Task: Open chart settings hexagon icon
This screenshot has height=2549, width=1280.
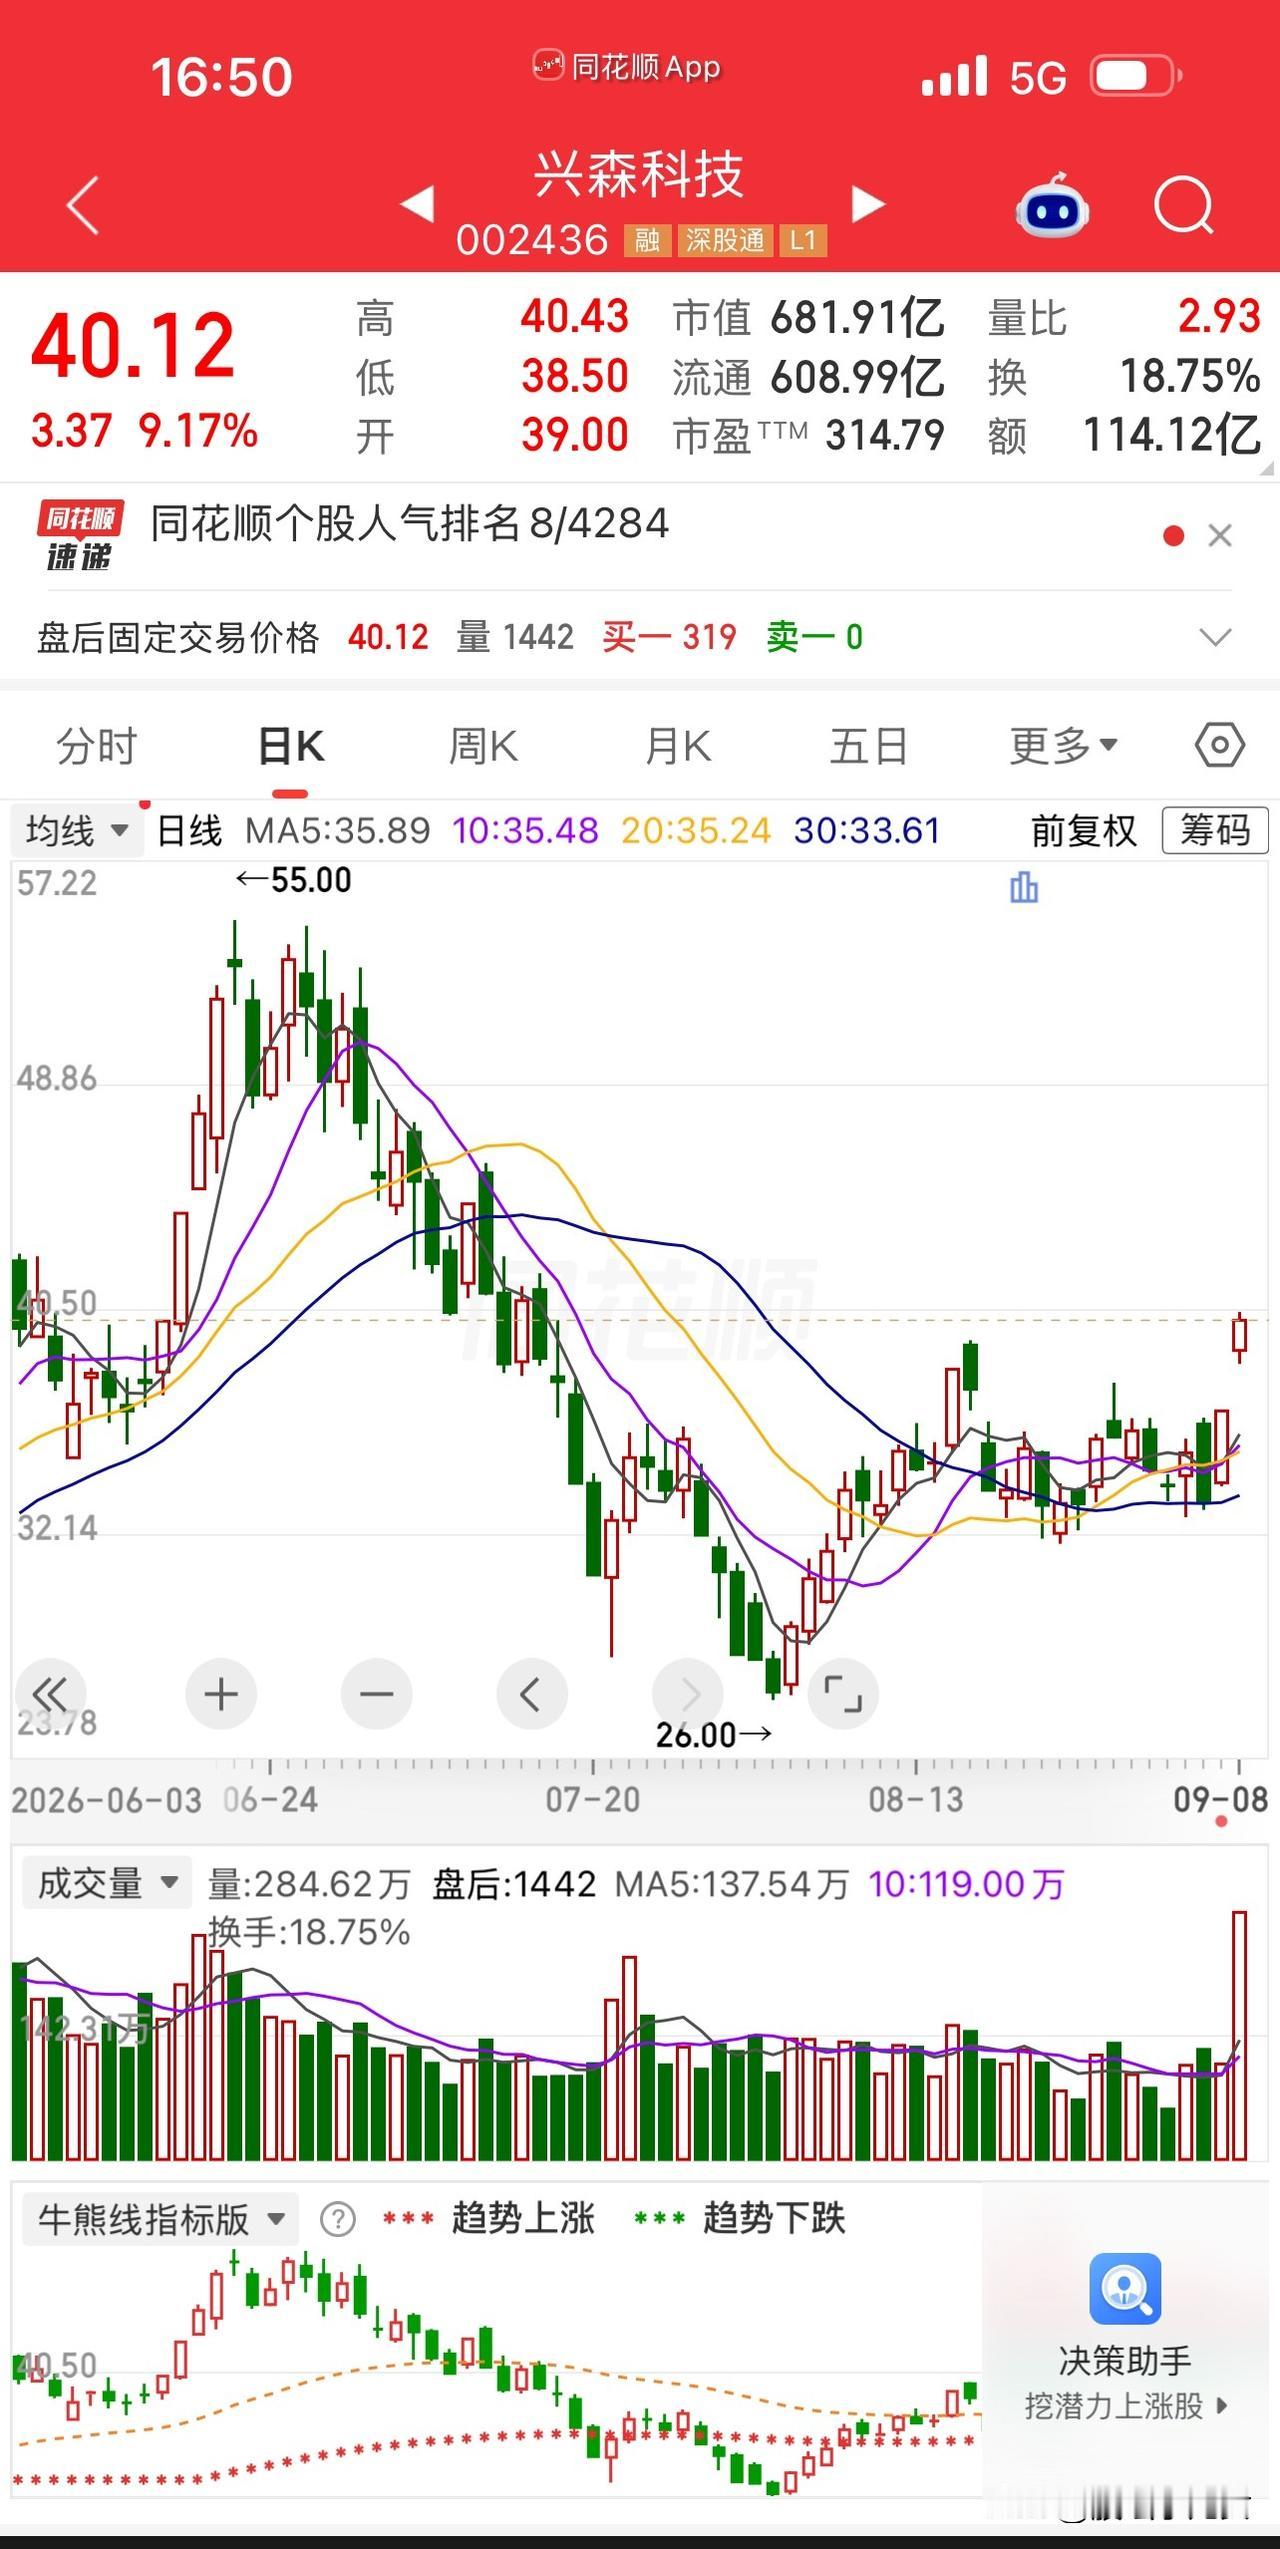Action: point(1220,745)
